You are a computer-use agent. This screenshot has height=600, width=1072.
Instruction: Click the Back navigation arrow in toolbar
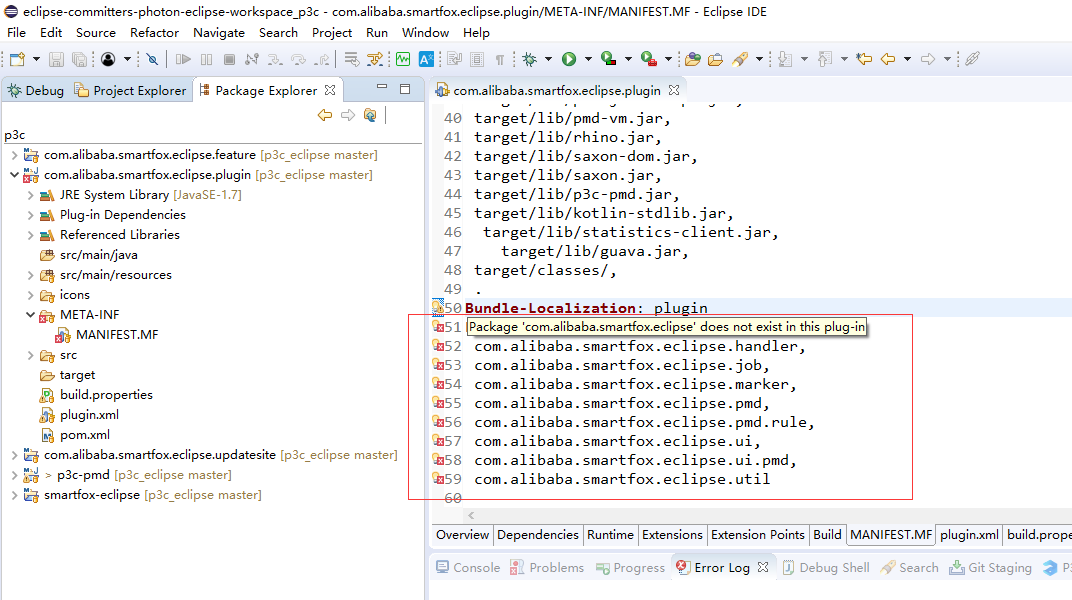point(888,59)
